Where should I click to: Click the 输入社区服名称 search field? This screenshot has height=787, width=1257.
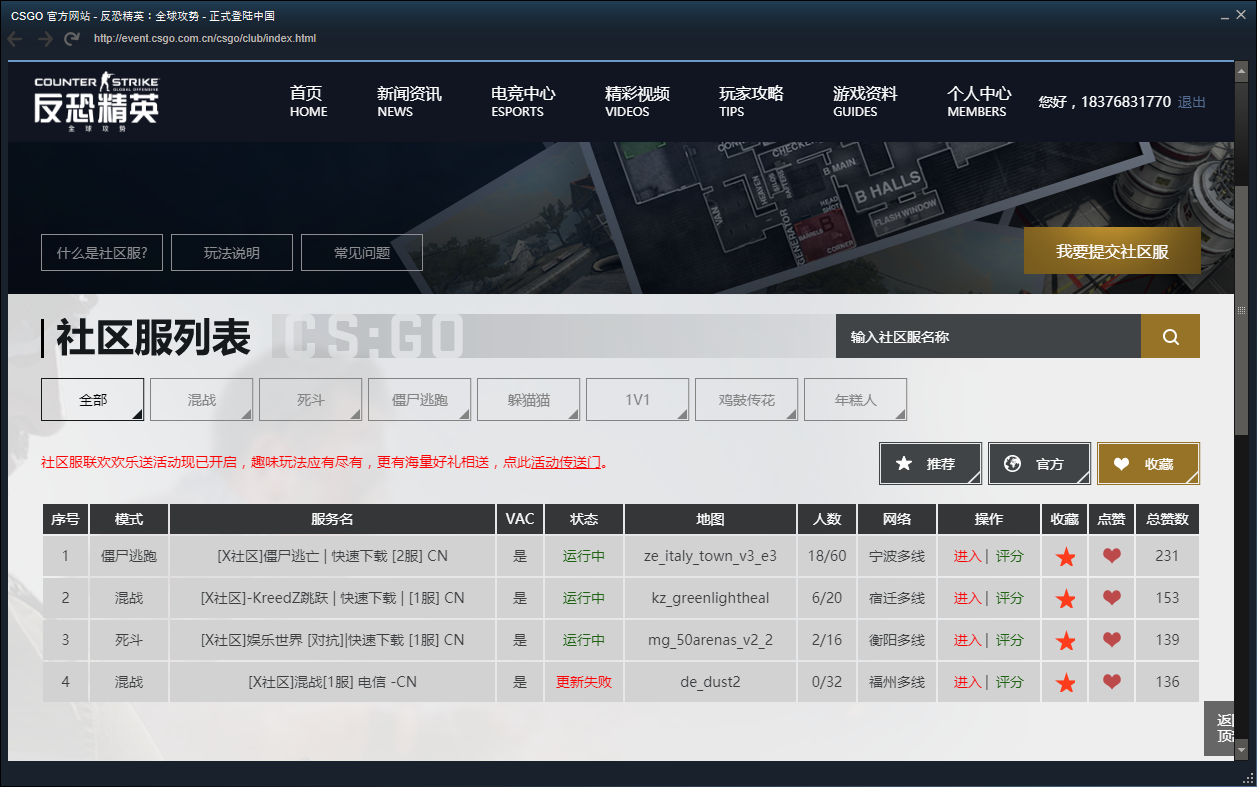tap(987, 337)
